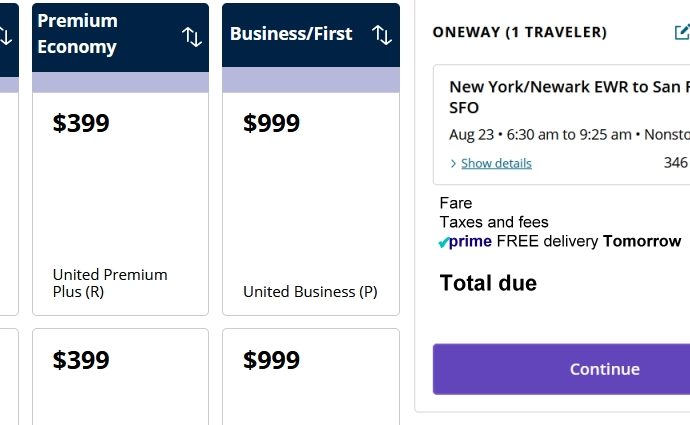Choose the second row $399 fare card
Image resolution: width=690 pixels, height=425 pixels.
pyautogui.click(x=121, y=377)
